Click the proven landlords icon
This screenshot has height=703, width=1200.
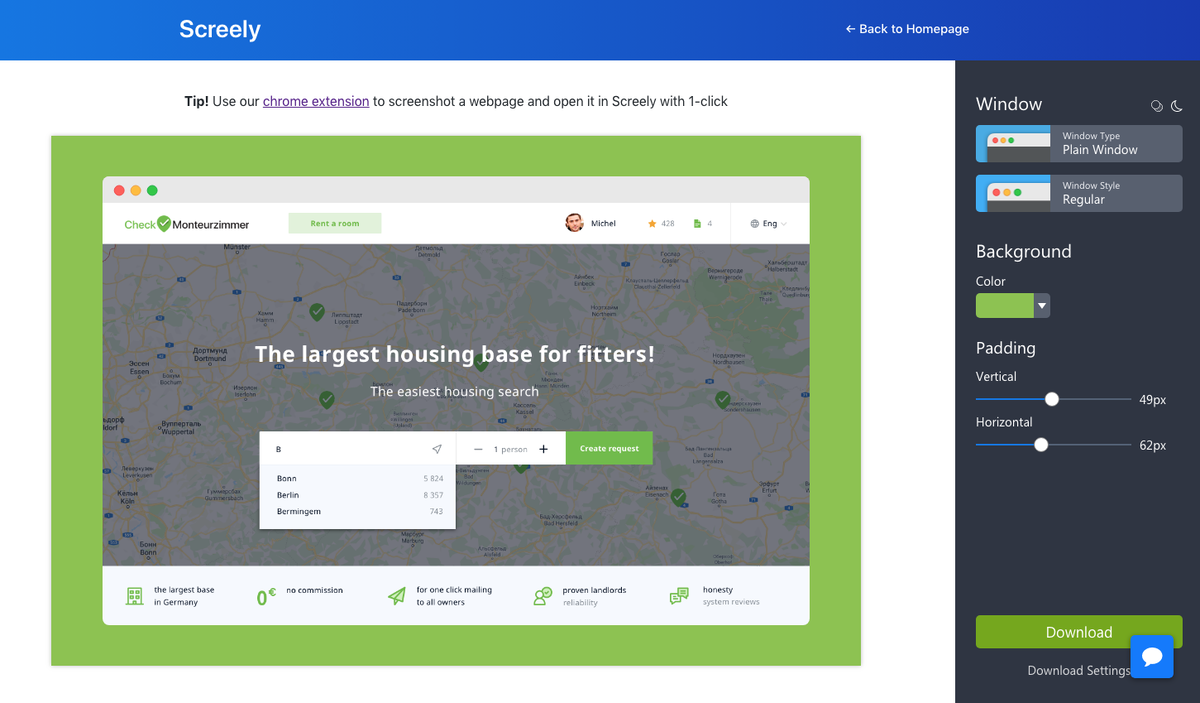[543, 596]
